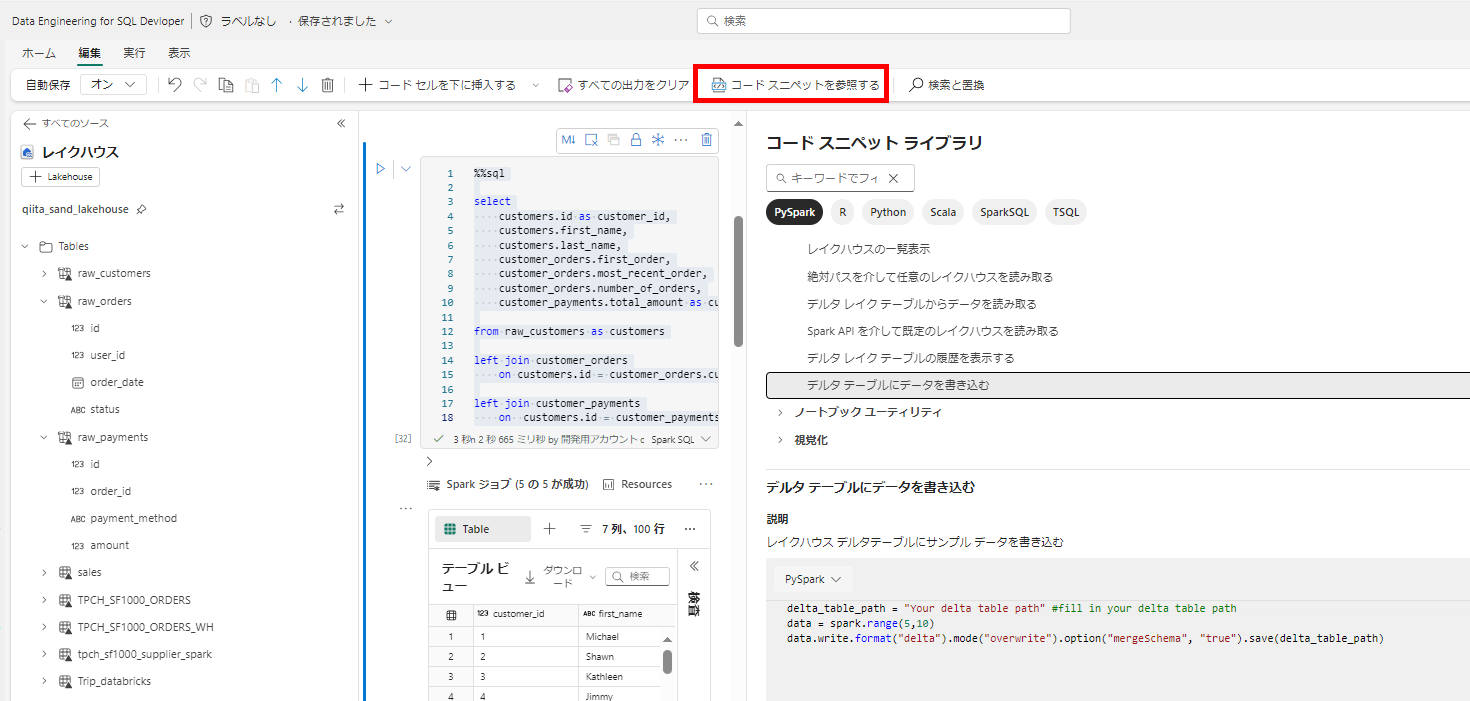1470x701 pixels.
Task: Select the 編集 ribbon tab
Action: coord(90,53)
